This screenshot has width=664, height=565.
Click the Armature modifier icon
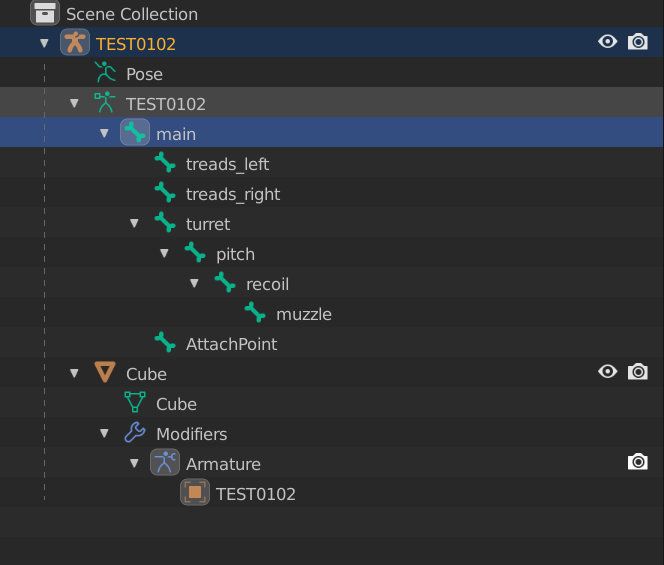tap(165, 462)
